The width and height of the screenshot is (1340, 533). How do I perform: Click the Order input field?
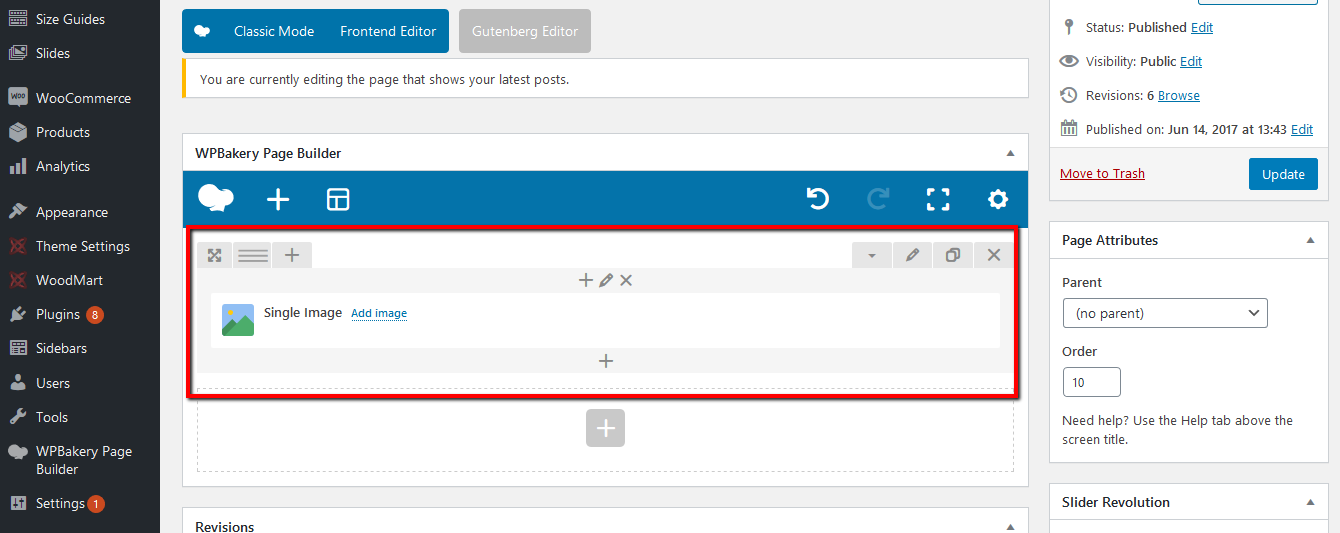(1092, 382)
